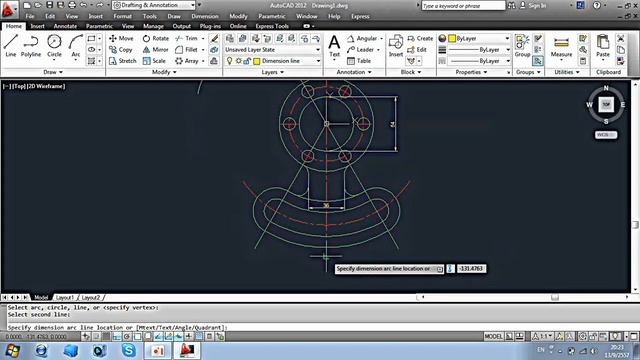Toggle Group Selection on/off in Groups panel

538,61
